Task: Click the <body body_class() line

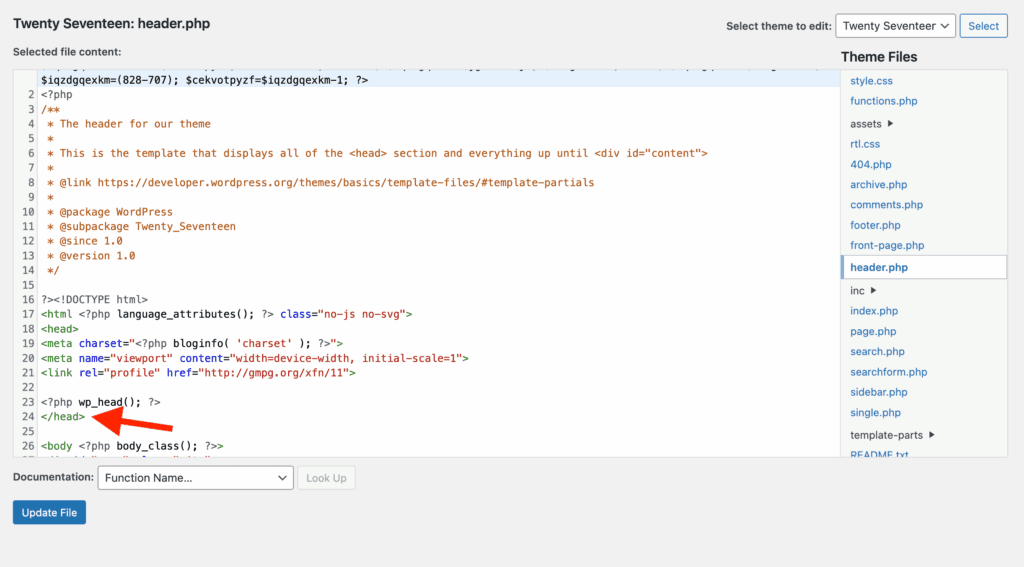Action: pos(132,446)
